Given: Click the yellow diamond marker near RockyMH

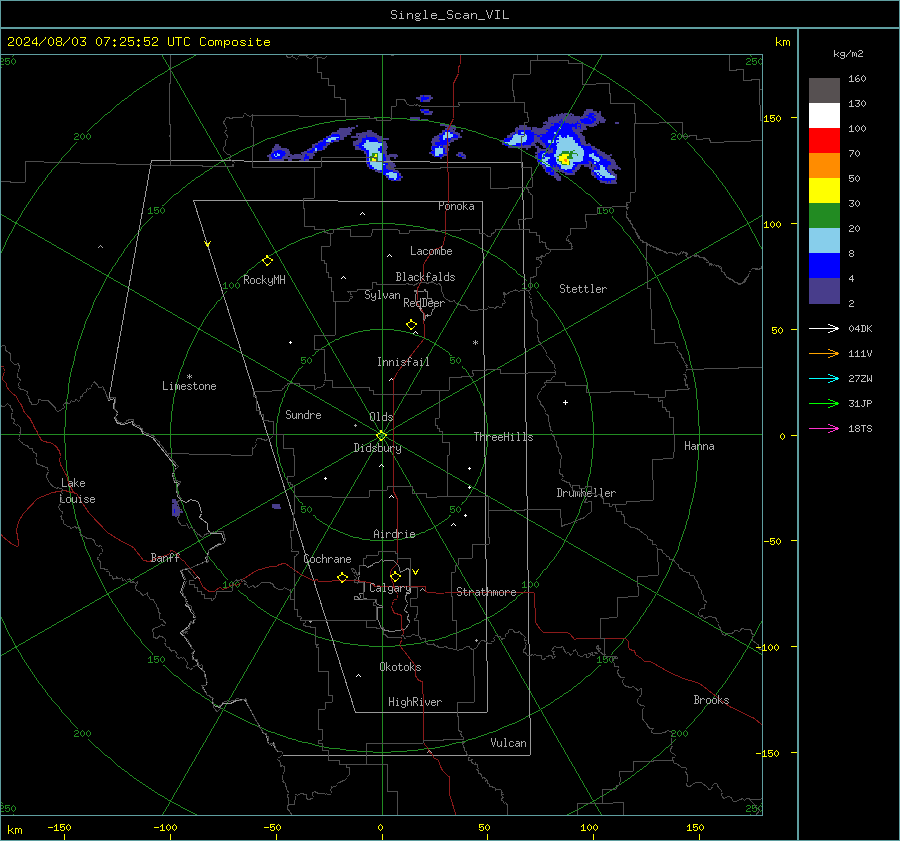Looking at the screenshot, I should point(267,261).
